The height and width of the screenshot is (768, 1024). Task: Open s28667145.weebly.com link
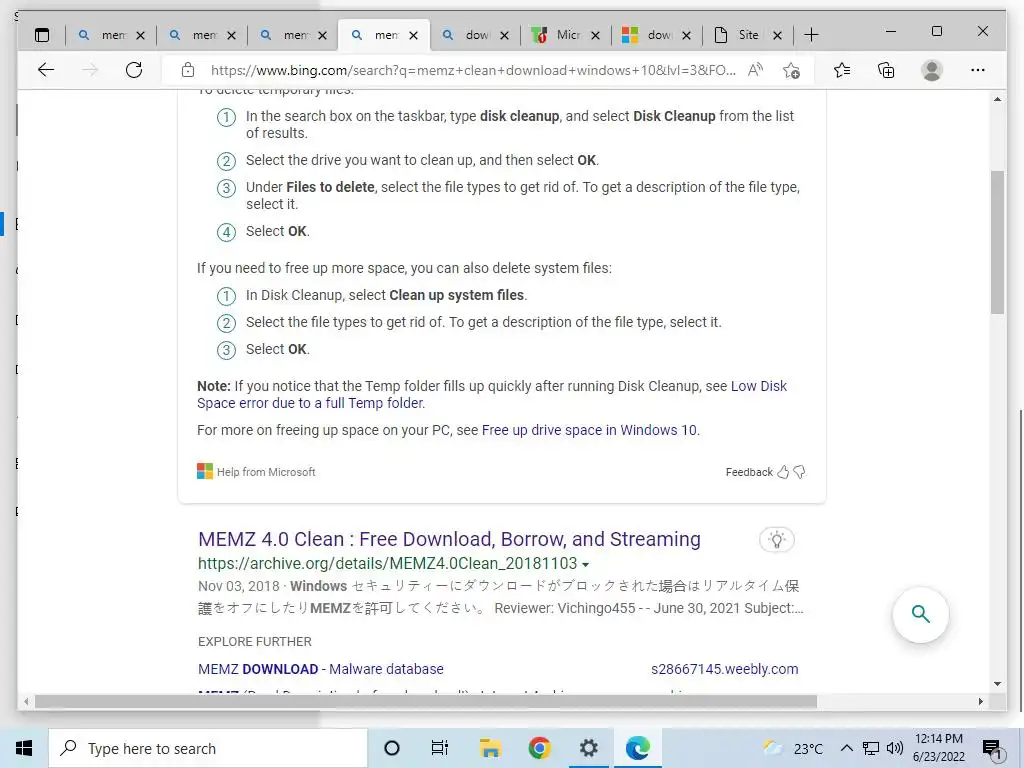pos(724,669)
